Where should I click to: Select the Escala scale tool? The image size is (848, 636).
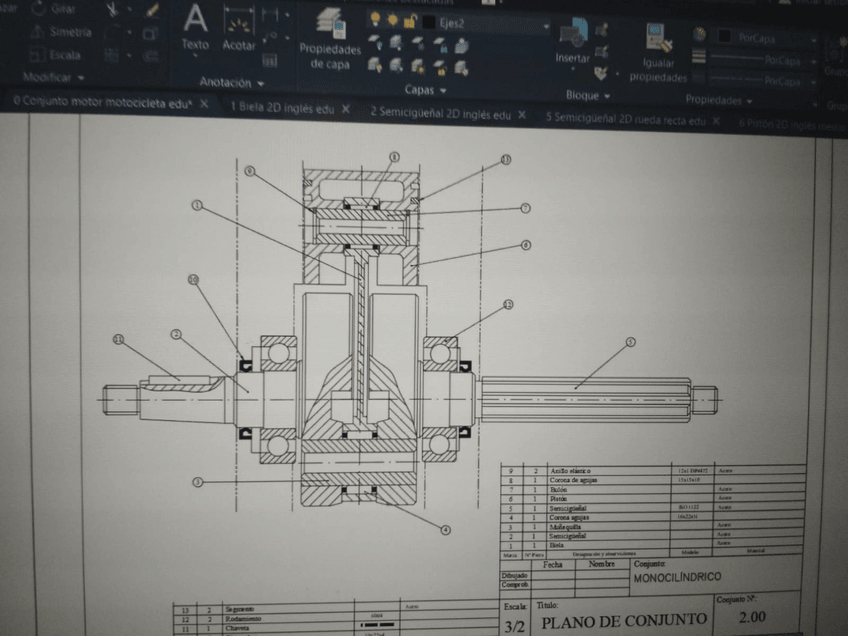point(58,55)
